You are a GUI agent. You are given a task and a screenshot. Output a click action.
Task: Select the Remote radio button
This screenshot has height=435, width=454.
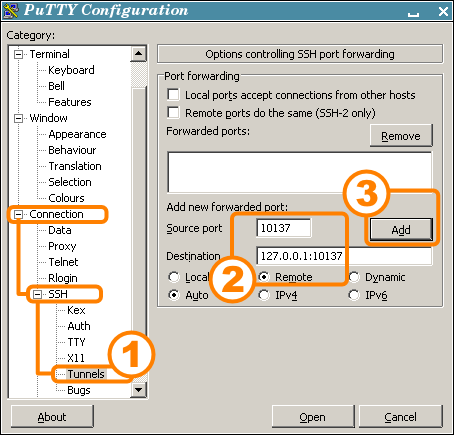coord(264,277)
